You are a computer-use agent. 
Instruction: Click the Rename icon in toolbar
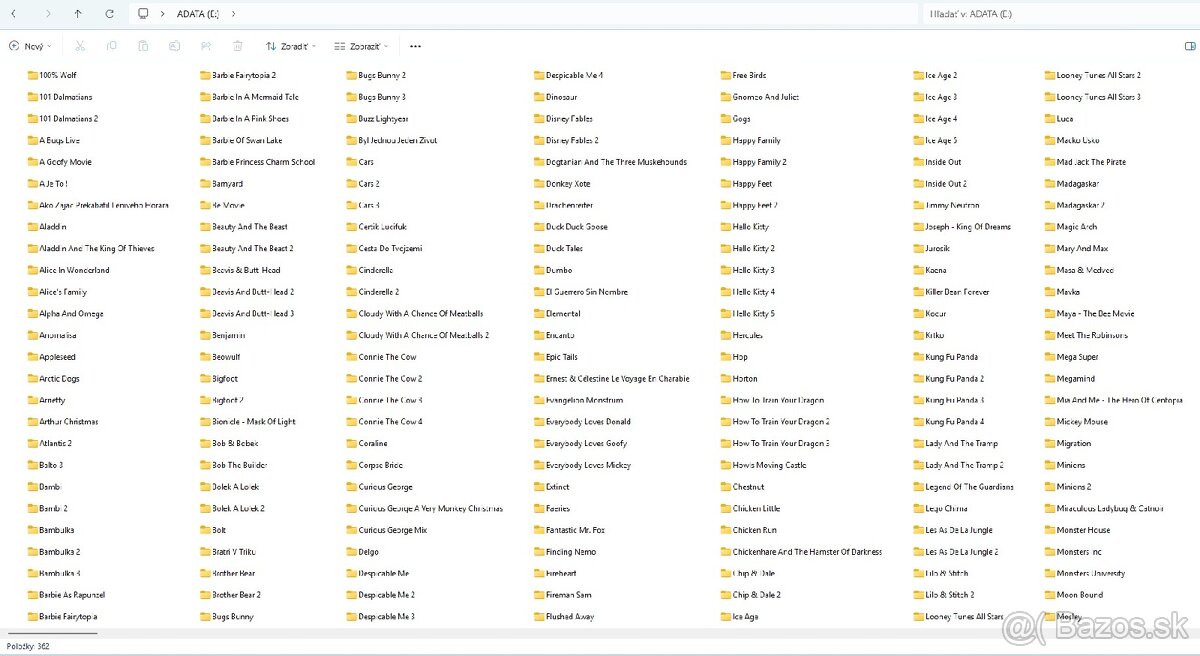175,46
